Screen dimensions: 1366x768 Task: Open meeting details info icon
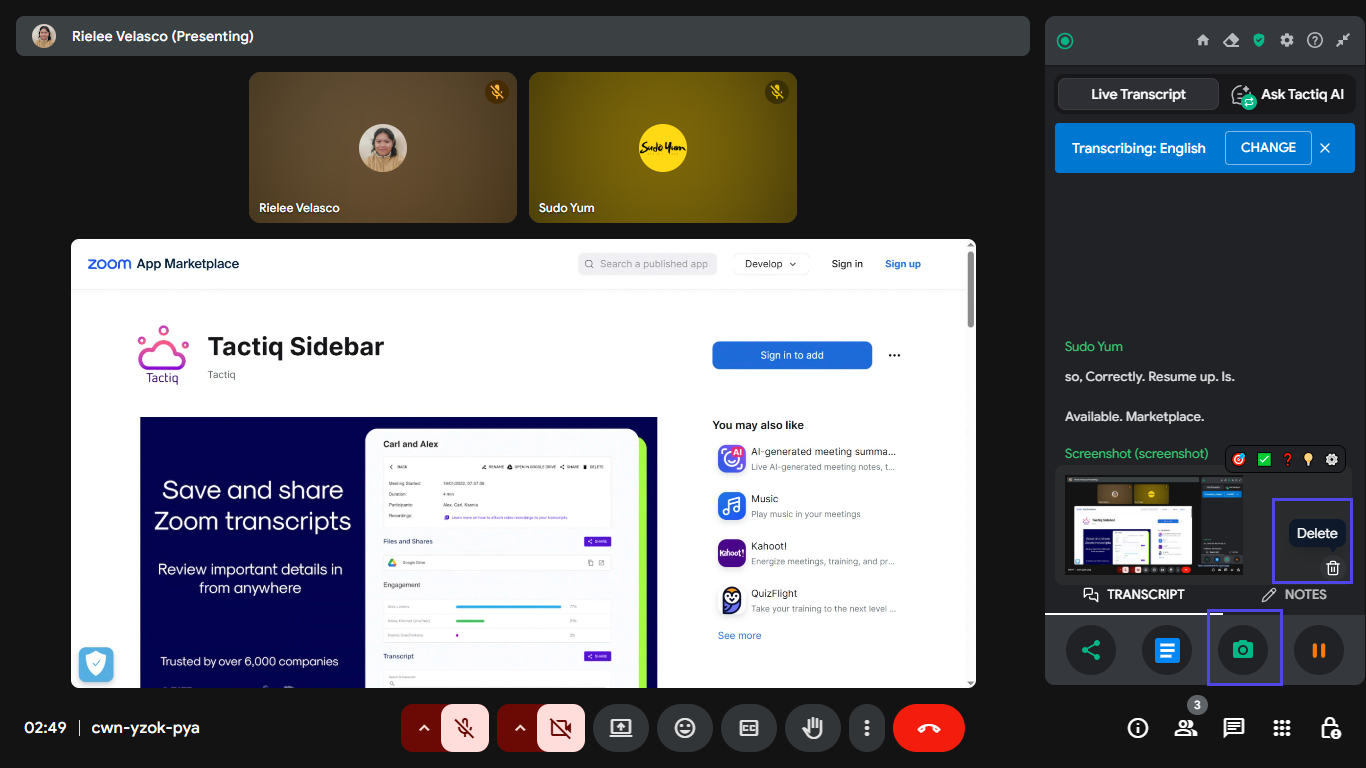(x=1138, y=728)
